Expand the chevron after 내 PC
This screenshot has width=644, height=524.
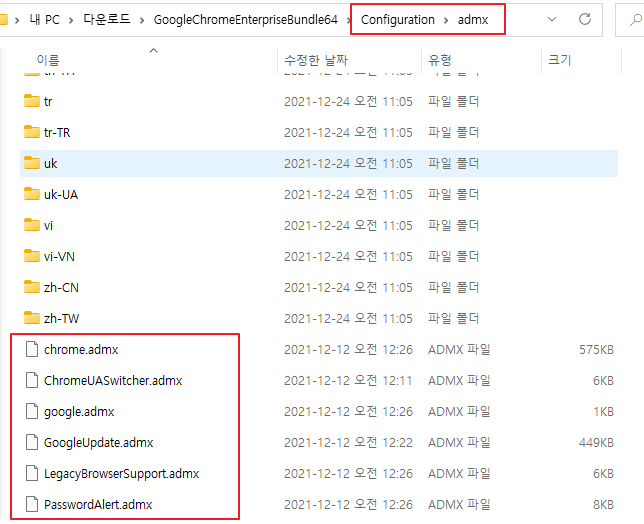click(x=71, y=20)
